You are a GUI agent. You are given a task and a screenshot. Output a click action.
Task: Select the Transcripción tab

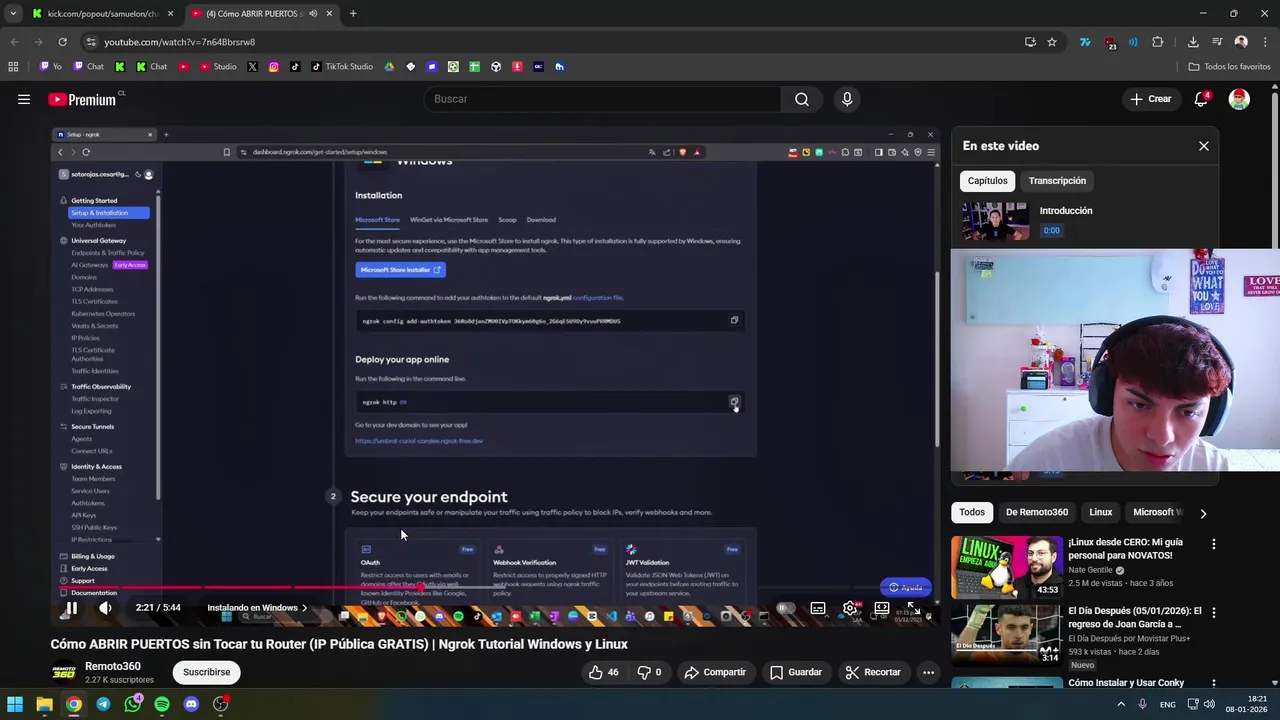pyautogui.click(x=1057, y=181)
